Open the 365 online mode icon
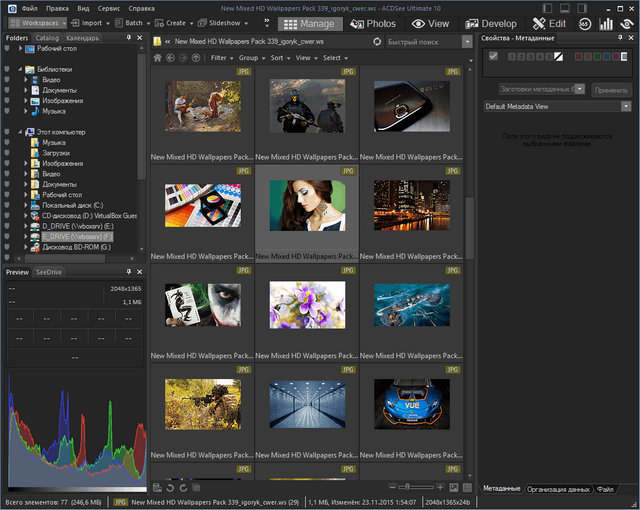640x510 pixels. pyautogui.click(x=585, y=22)
